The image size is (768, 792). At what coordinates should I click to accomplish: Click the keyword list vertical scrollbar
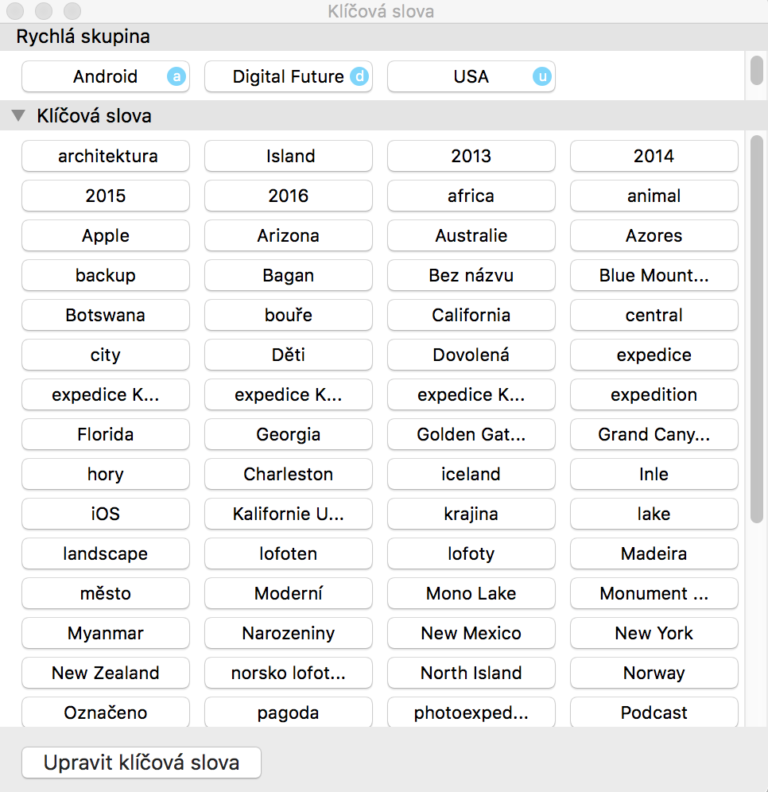tap(757, 330)
